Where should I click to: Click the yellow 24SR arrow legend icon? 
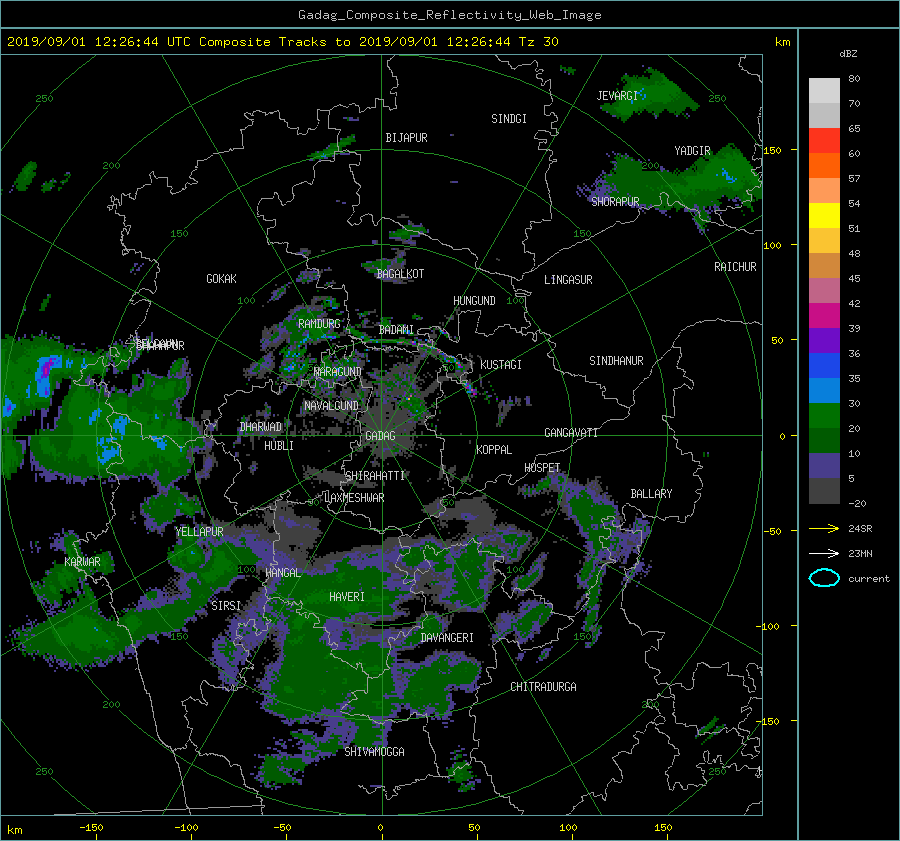(824, 528)
